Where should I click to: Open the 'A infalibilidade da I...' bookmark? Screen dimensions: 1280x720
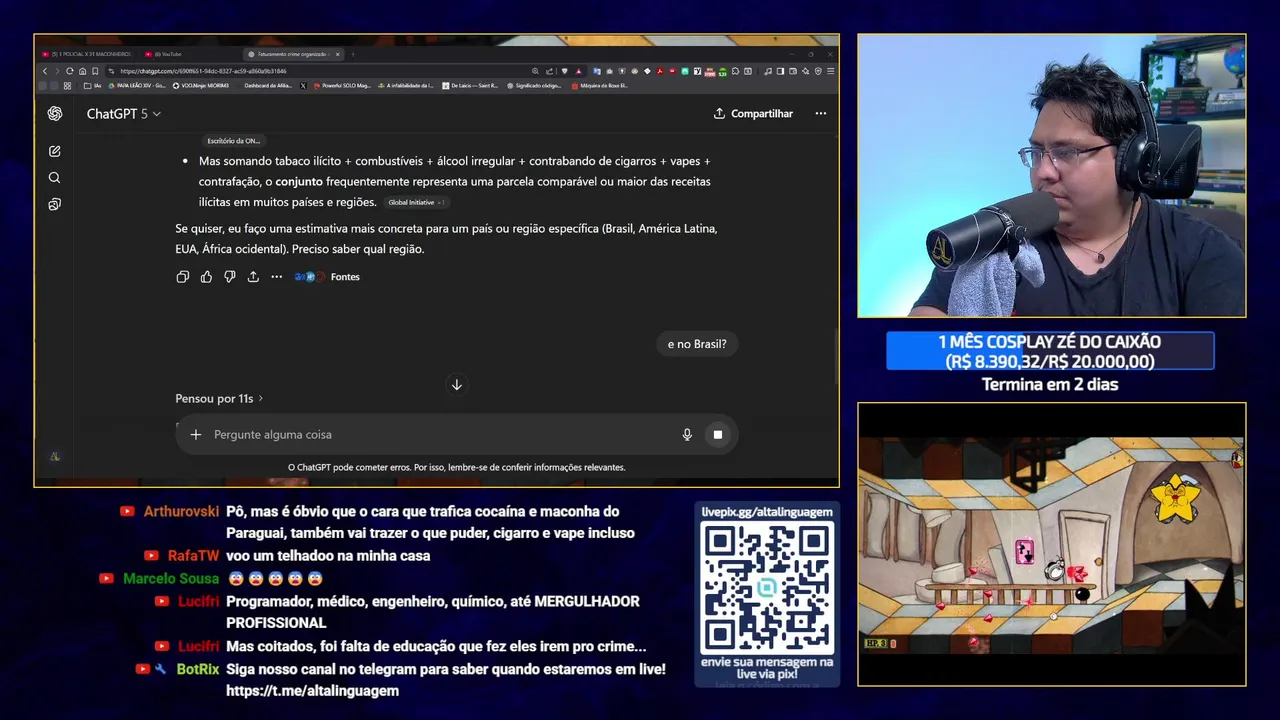pos(405,86)
